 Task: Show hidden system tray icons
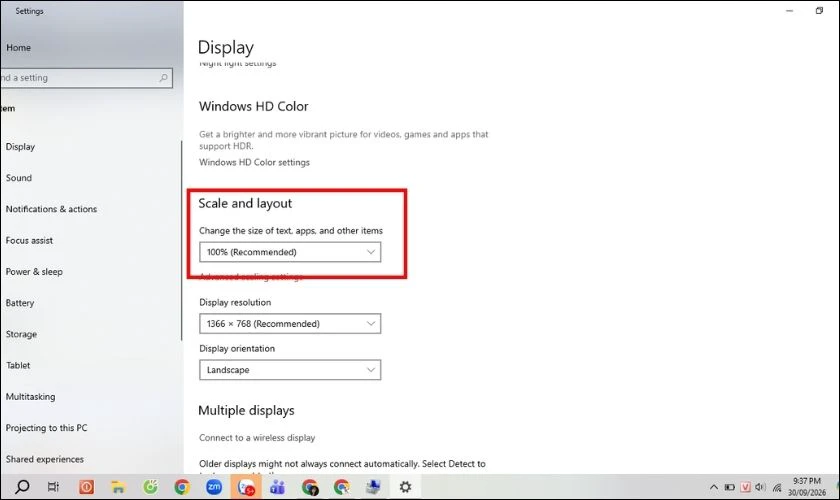coord(714,487)
